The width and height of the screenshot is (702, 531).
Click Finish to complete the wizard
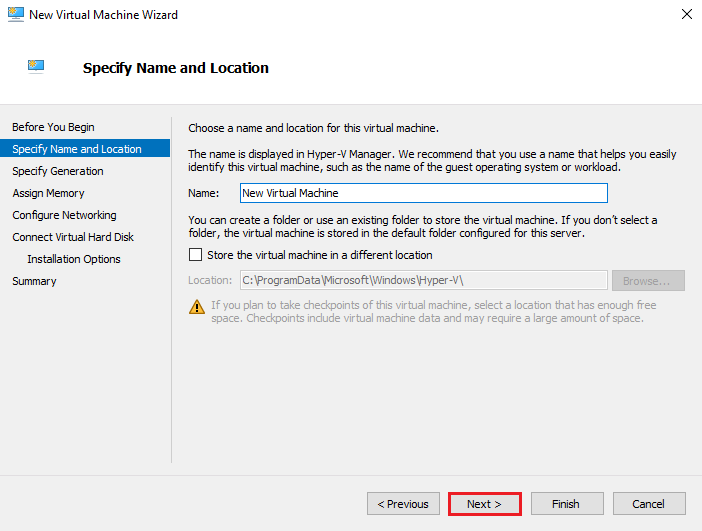click(x=567, y=504)
